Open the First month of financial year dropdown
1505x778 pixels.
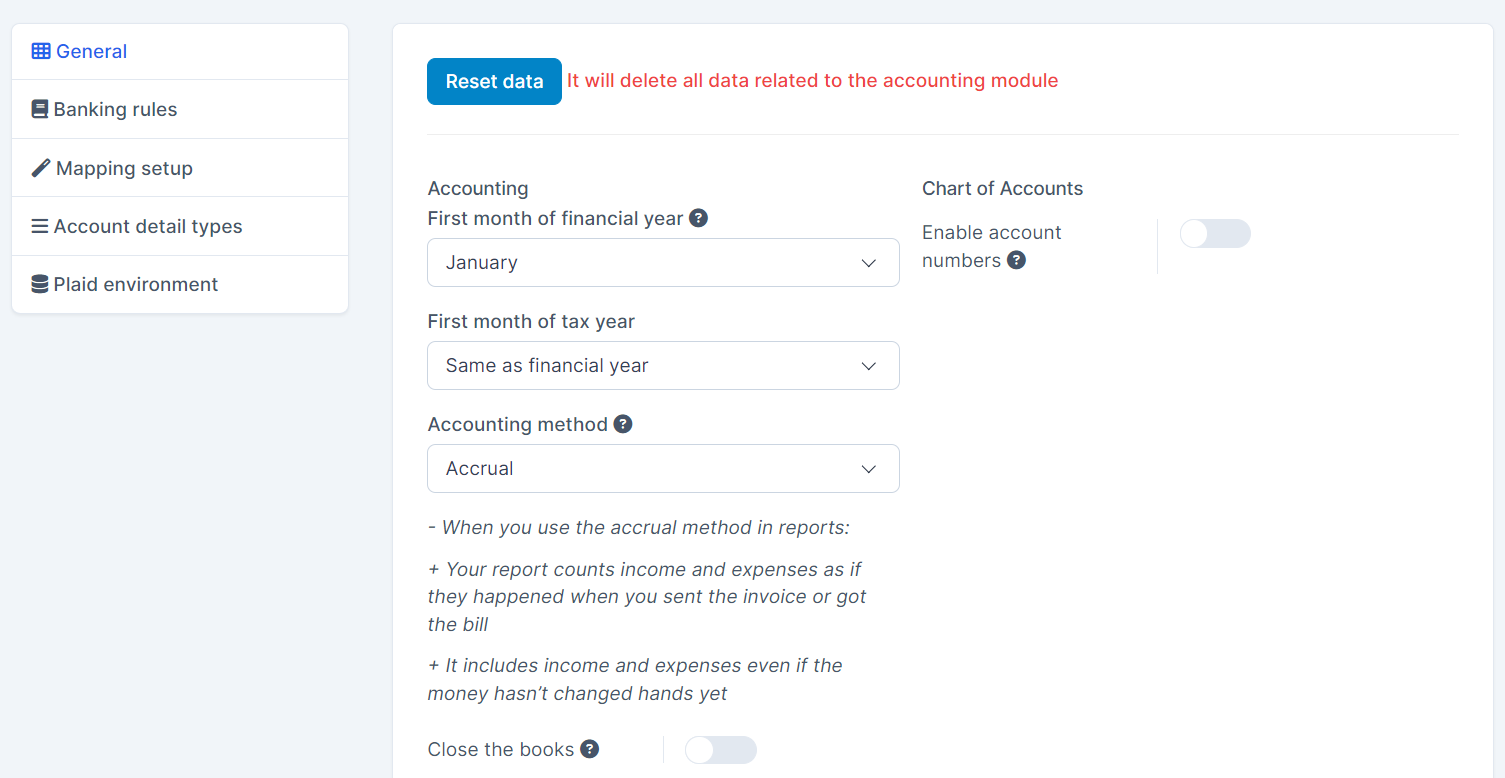[x=663, y=263]
